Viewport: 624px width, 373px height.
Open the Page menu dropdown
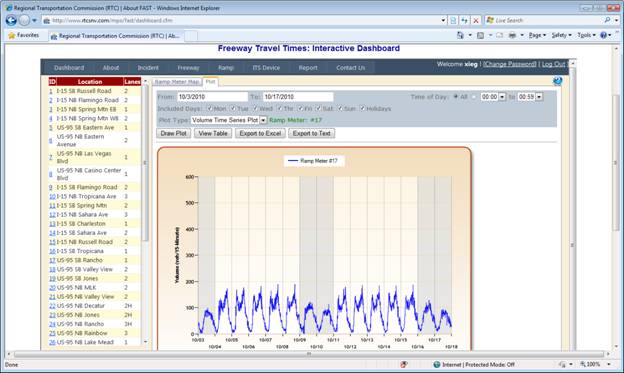[537, 35]
